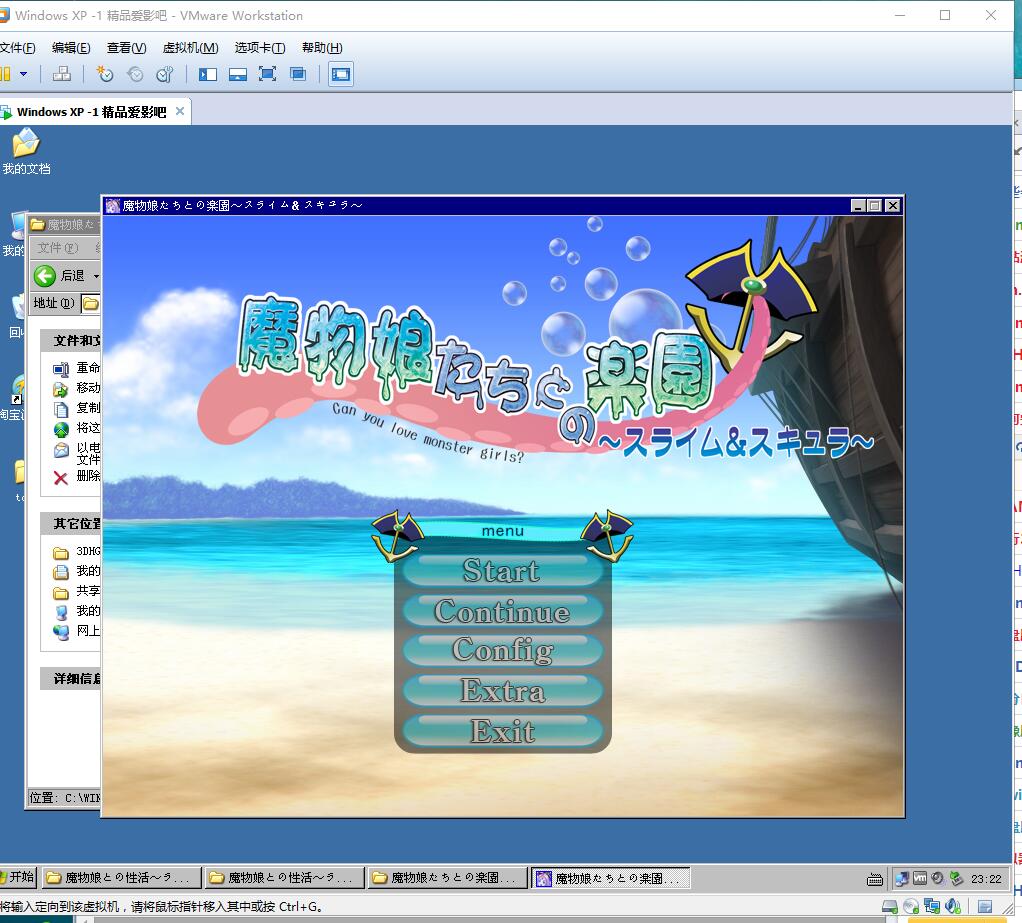Toggle the thumbnail bar view in toolbar

[238, 74]
